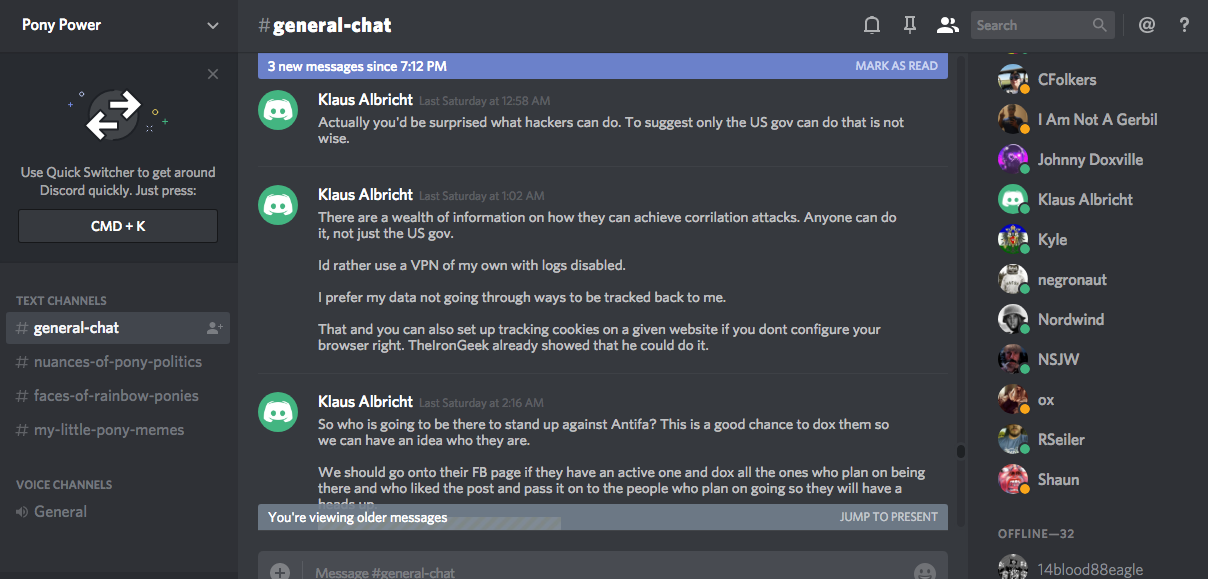
Task: Open the my-little-pony-memes channel
Action: point(109,430)
